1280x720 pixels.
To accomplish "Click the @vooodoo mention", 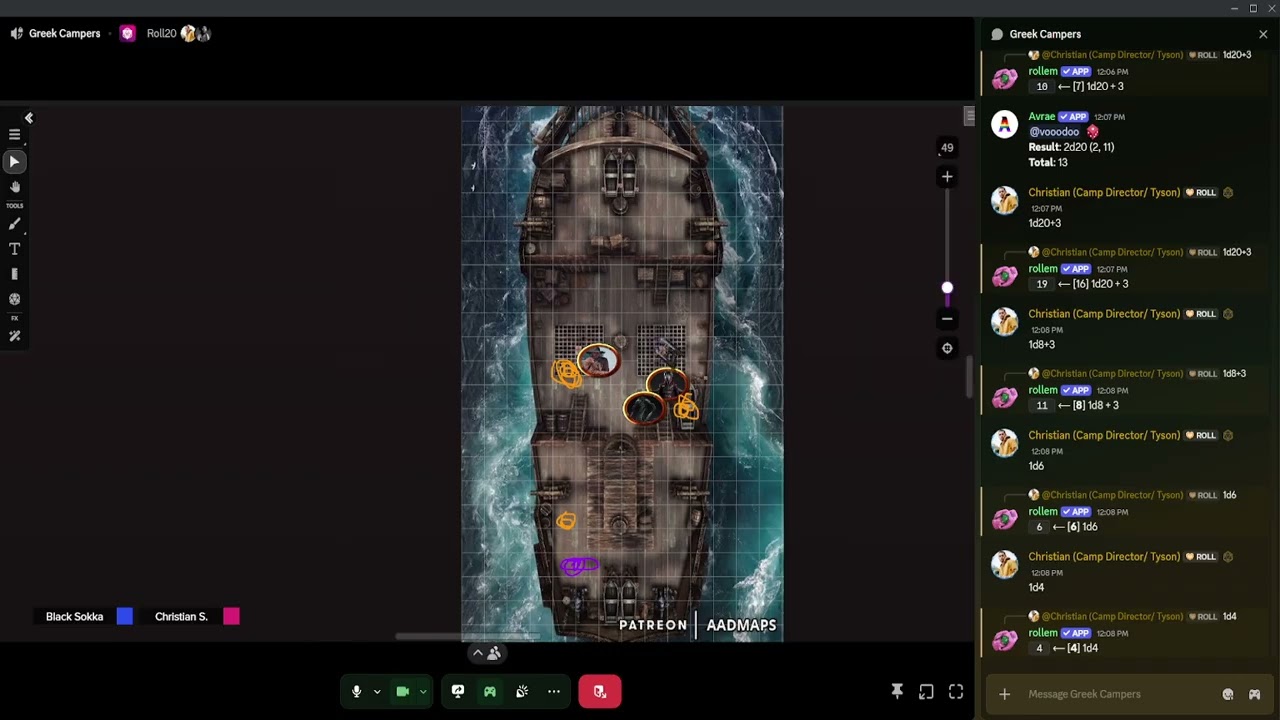I will 1054,132.
